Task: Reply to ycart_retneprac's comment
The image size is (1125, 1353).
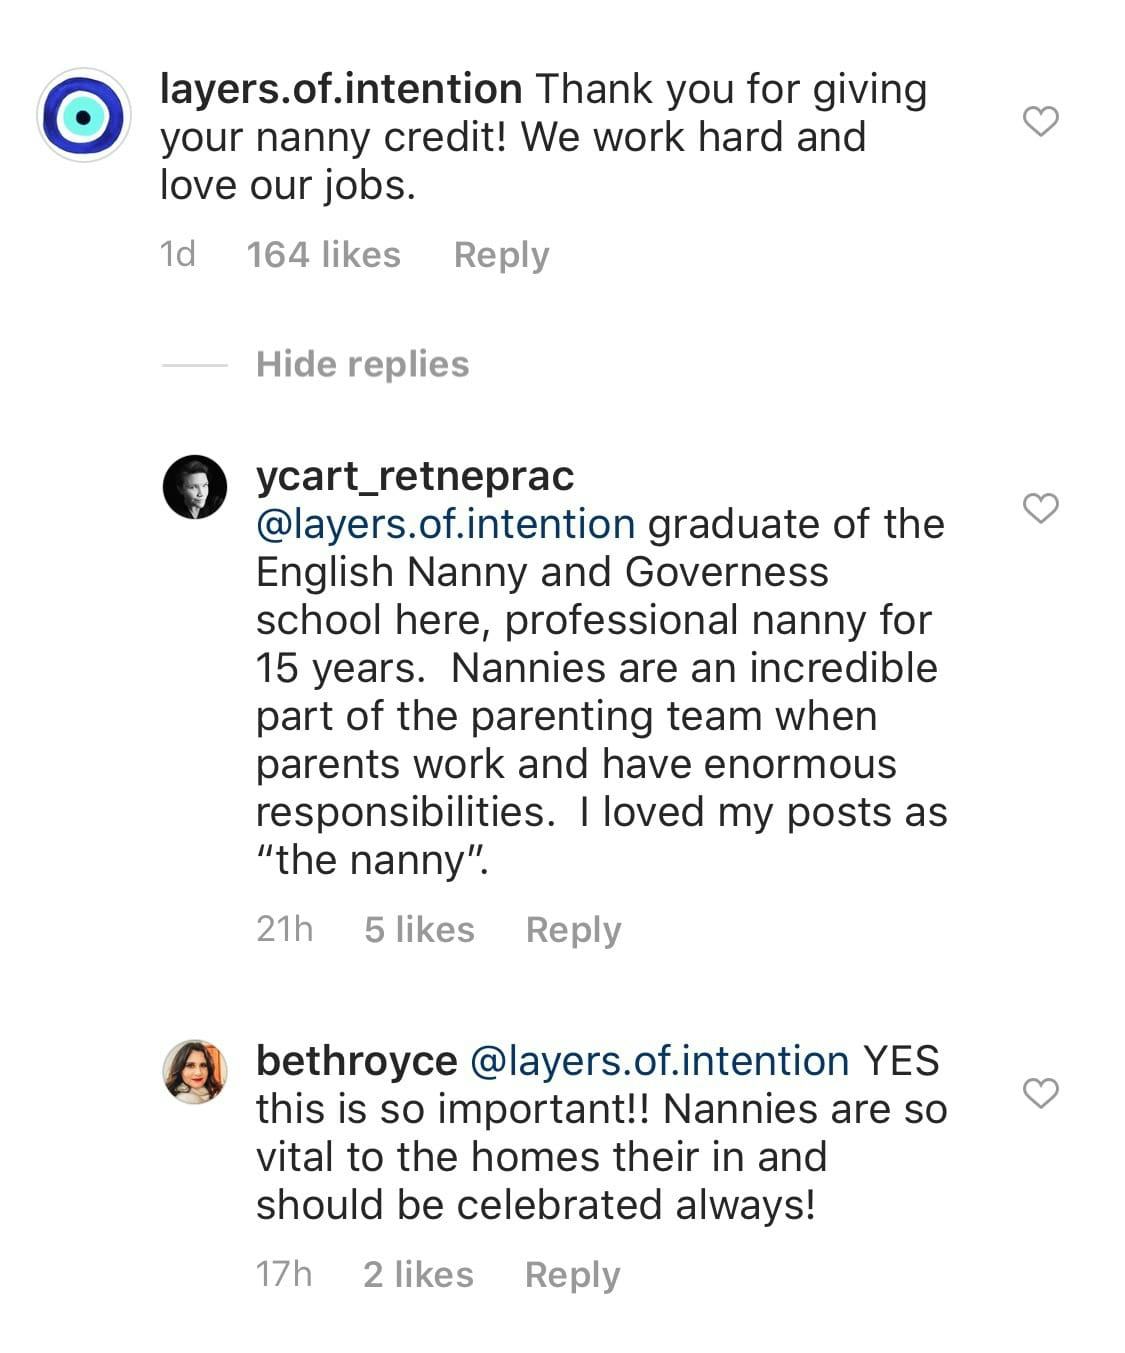Action: pos(573,929)
